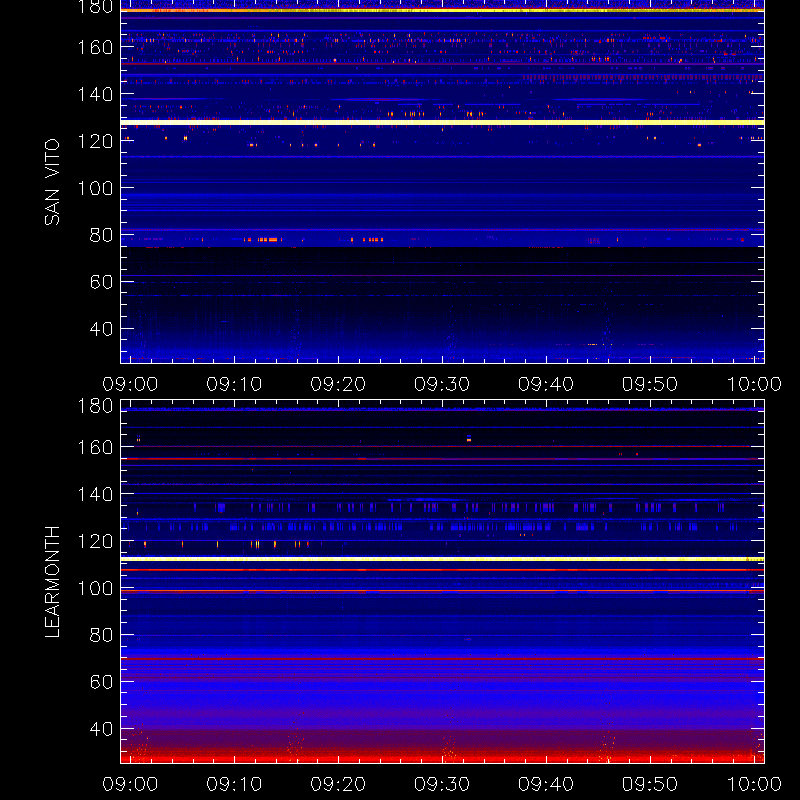800x800 pixels.
Task: Click the 09:10 time label under Learmonth plot
Action: coord(234,784)
